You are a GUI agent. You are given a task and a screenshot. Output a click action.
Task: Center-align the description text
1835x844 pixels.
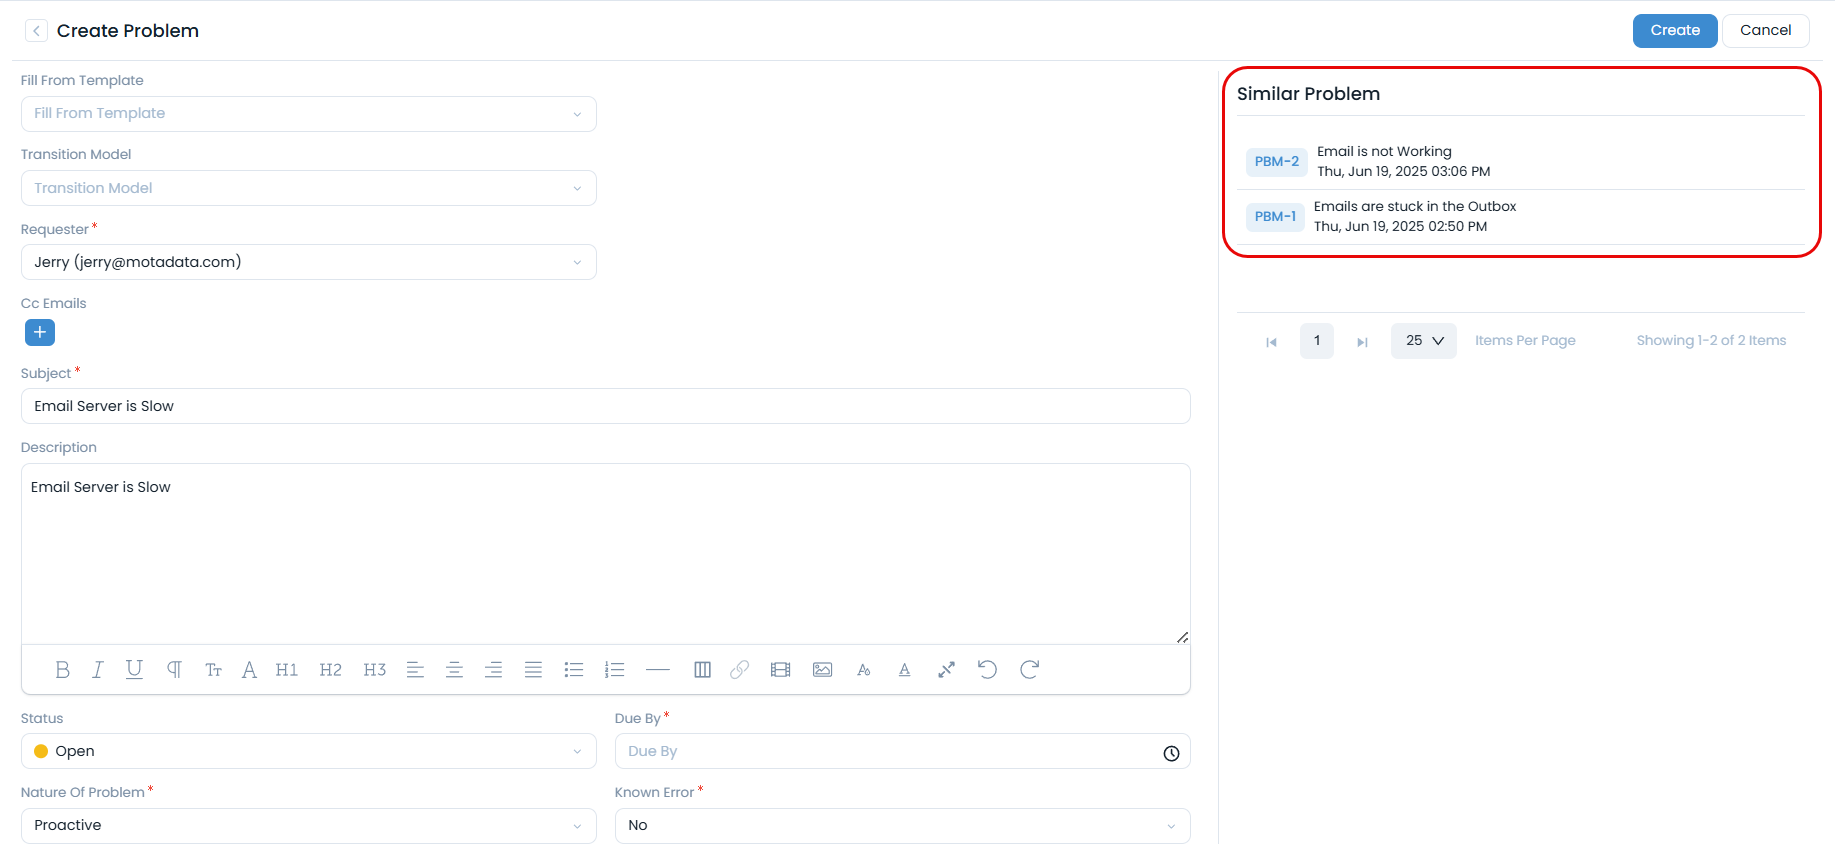(x=454, y=670)
